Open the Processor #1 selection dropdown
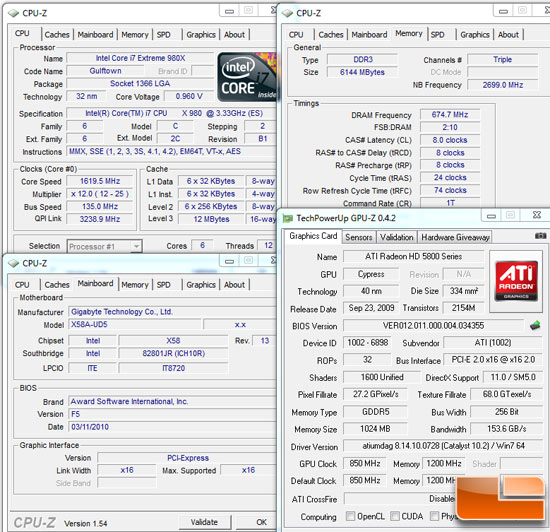Viewport: 550px width, 532px height. coord(105,247)
